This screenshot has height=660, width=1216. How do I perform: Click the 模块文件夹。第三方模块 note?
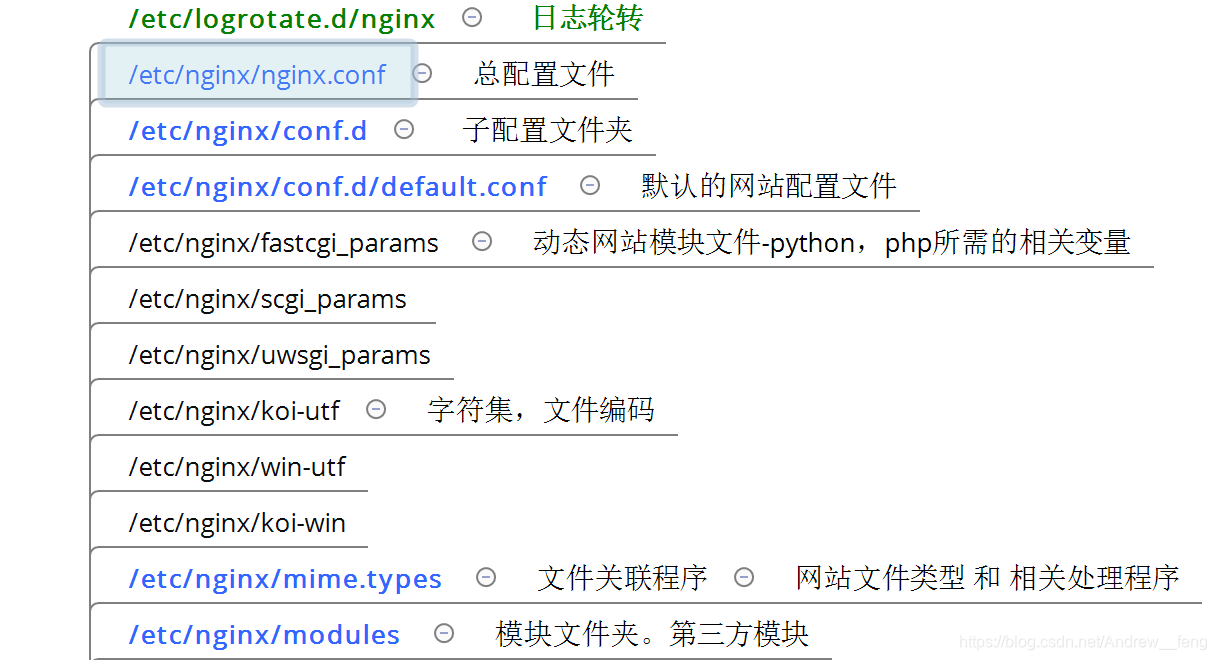click(x=652, y=634)
